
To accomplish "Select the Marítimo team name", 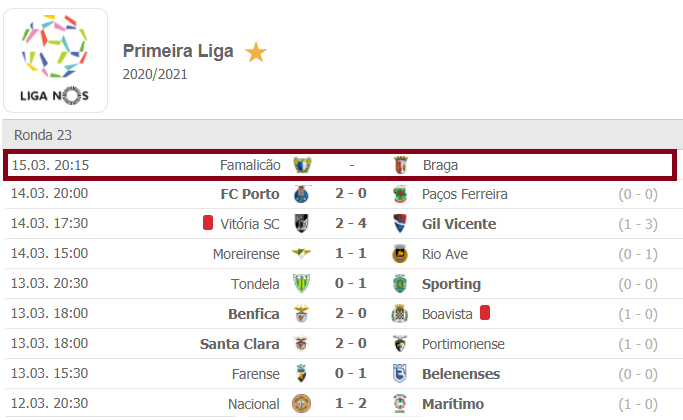I will click(453, 404).
